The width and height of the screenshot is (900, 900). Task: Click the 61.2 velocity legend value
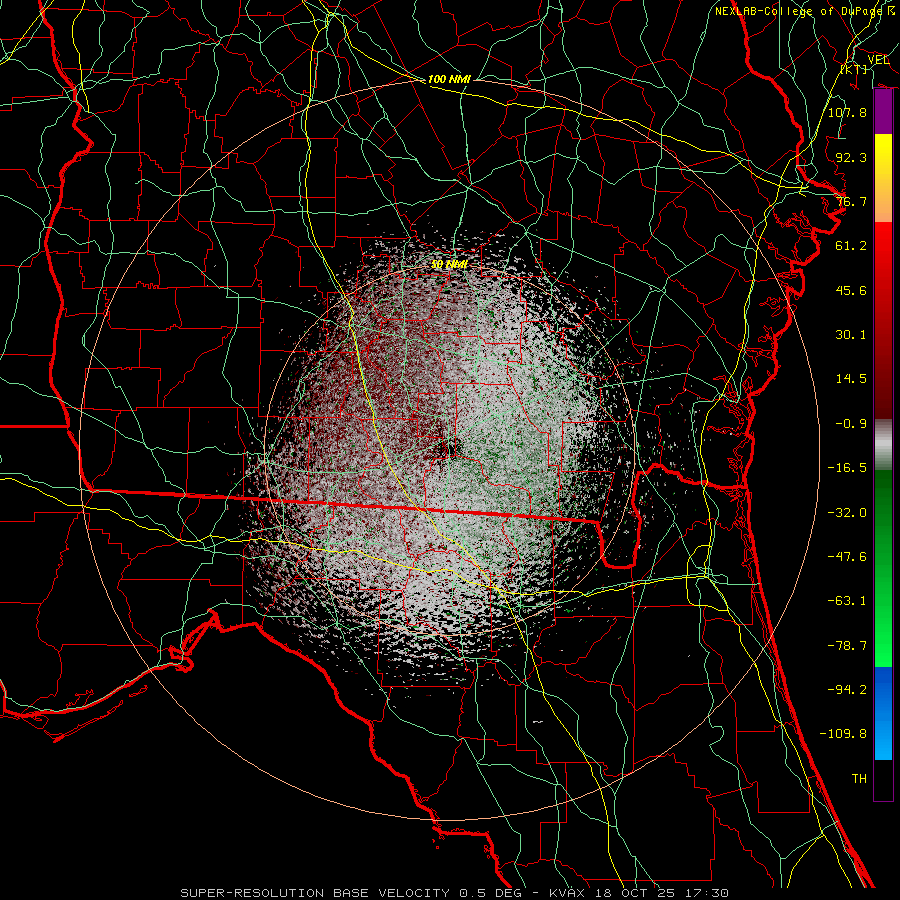click(x=851, y=246)
